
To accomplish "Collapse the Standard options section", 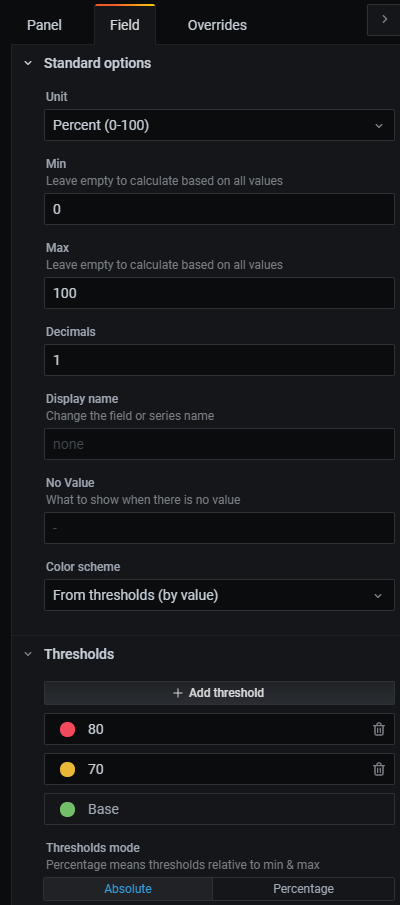I will (x=28, y=63).
